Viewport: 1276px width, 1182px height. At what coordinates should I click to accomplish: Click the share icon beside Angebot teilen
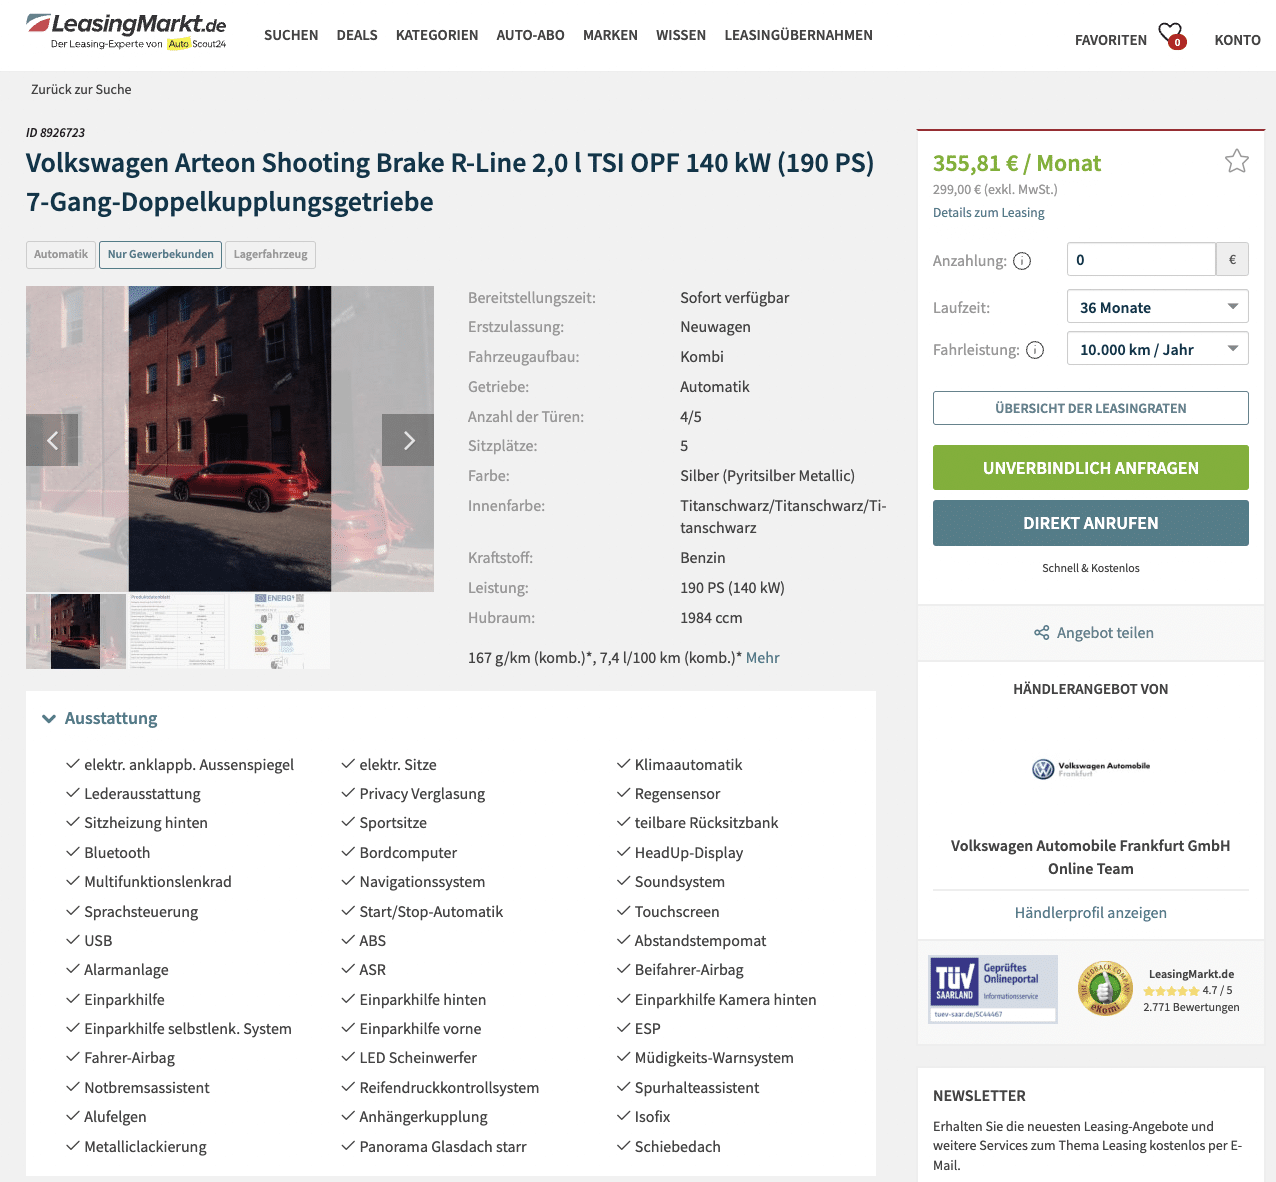[1041, 633]
